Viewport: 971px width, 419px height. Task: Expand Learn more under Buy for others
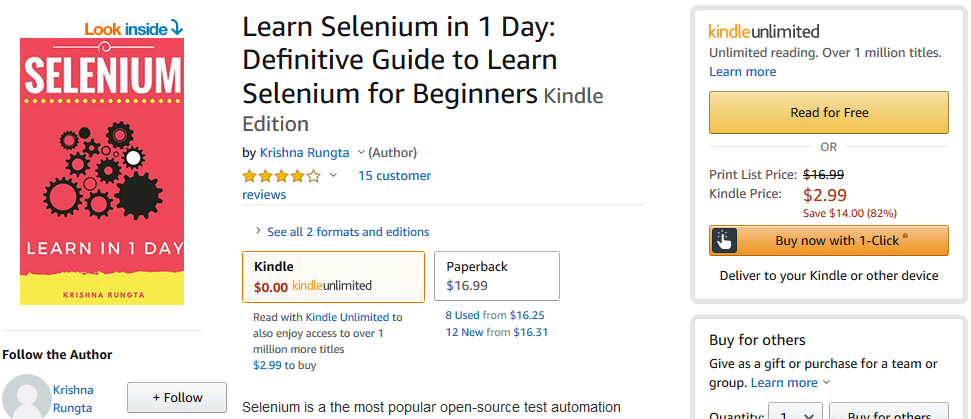click(x=790, y=382)
